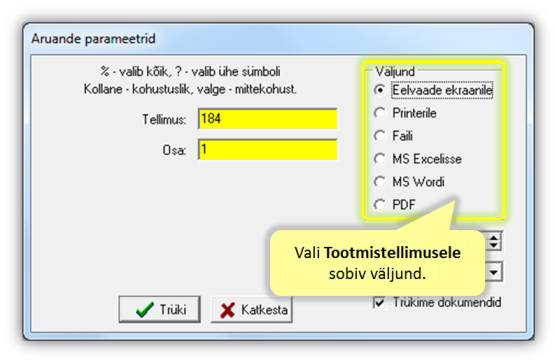Click the Trüki button label
Viewport: 557px width, 363px height.
pos(173,310)
